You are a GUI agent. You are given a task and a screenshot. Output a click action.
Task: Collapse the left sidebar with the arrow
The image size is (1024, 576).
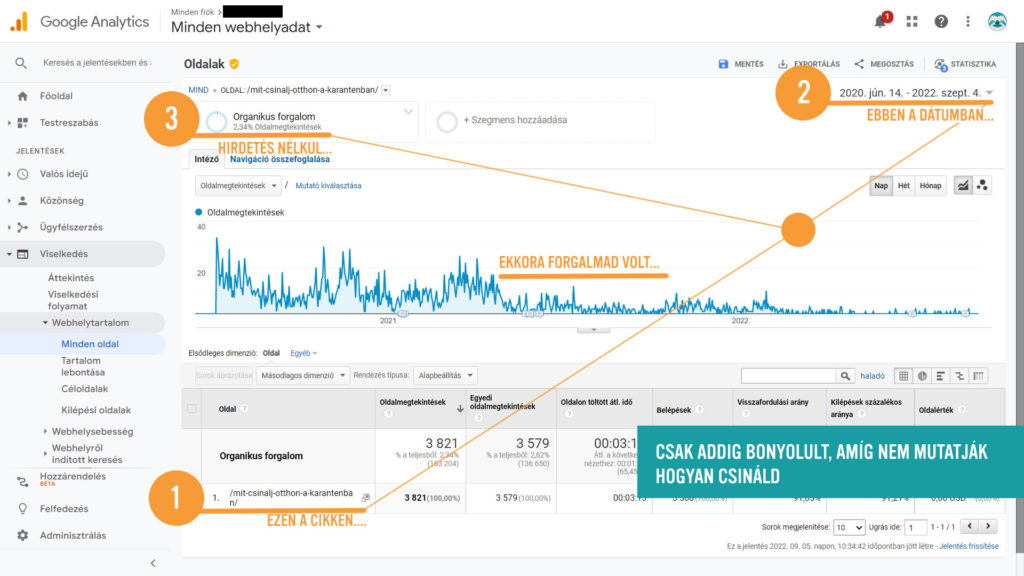152,562
